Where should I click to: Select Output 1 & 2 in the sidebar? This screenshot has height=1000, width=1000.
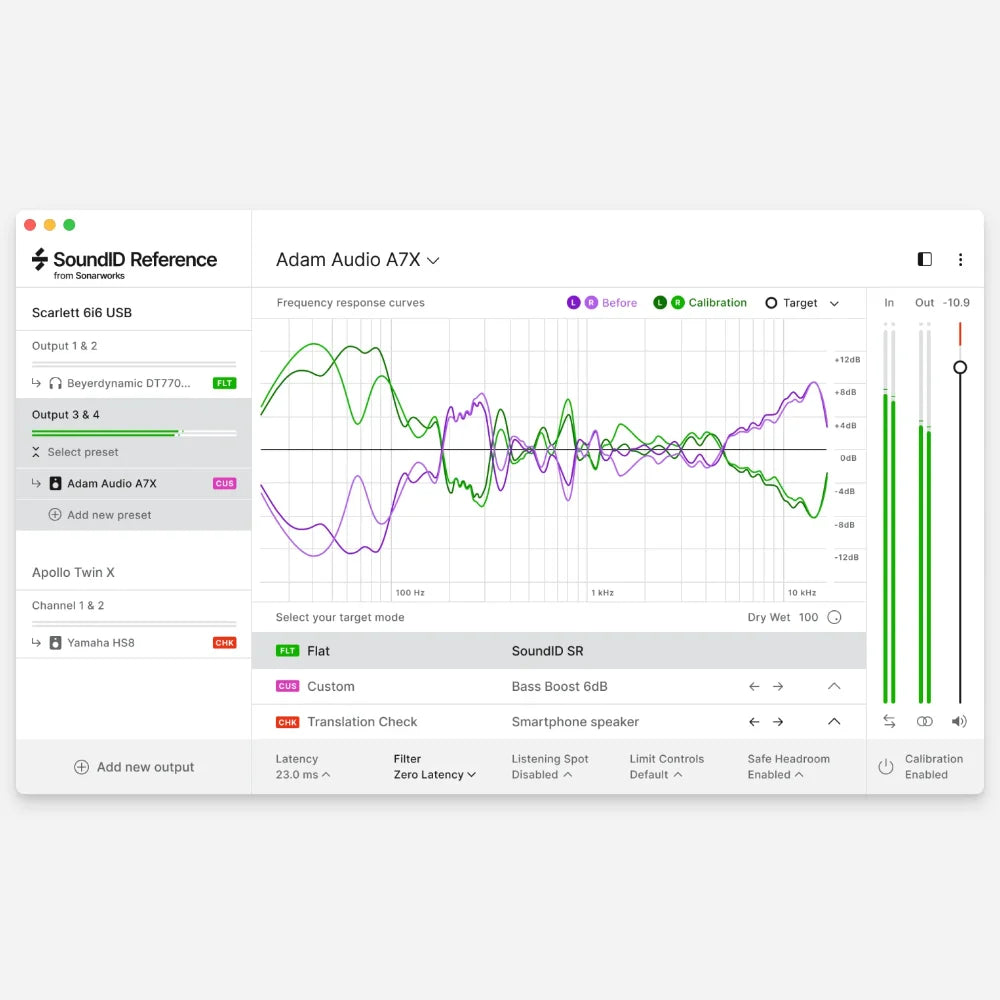pyautogui.click(x=66, y=348)
